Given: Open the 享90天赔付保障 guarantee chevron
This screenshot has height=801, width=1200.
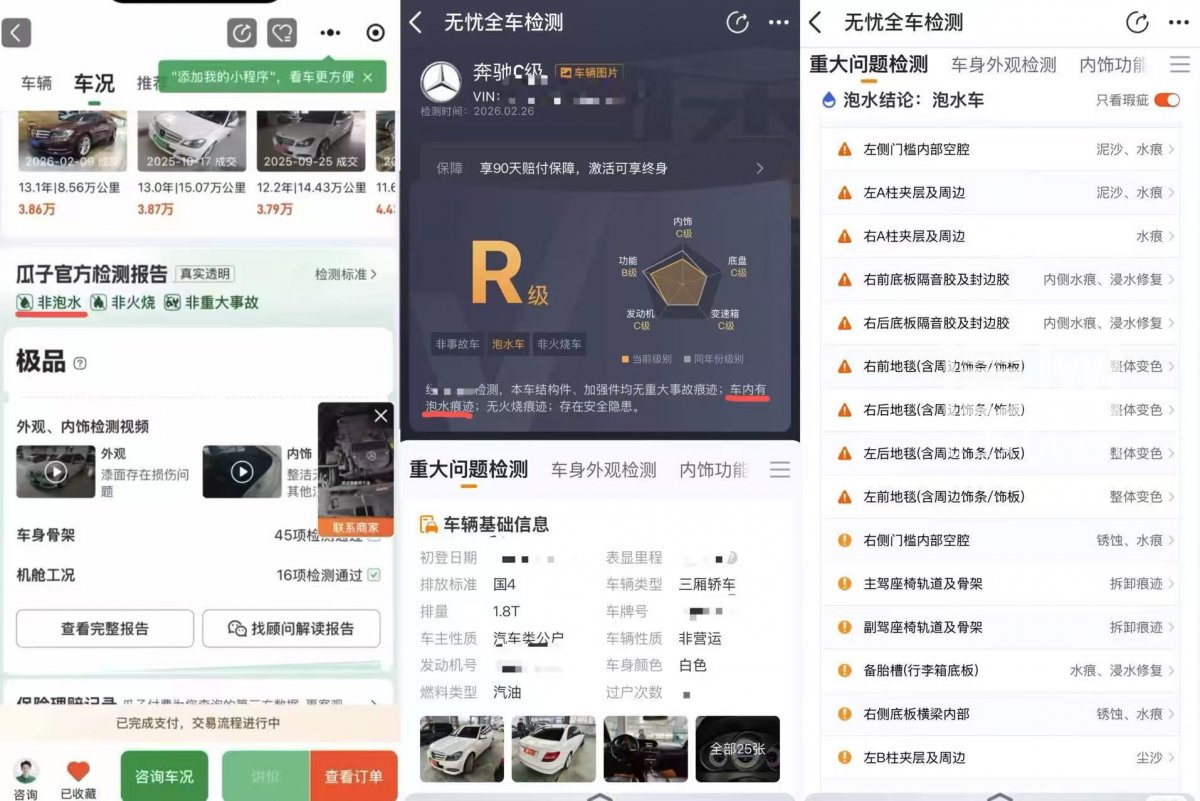Looking at the screenshot, I should click(x=759, y=168).
